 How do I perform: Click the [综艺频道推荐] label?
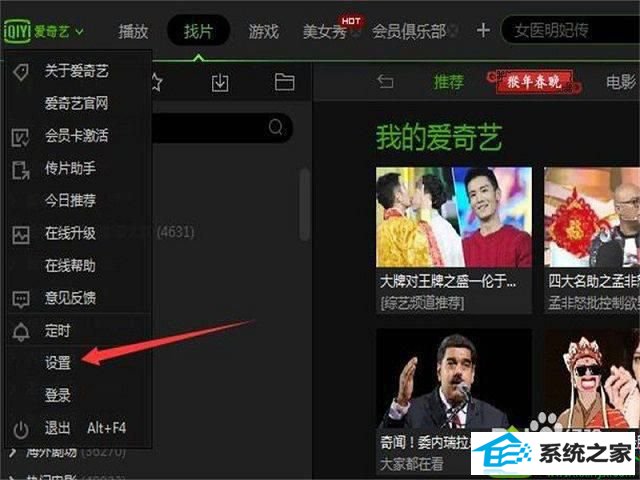422,303
